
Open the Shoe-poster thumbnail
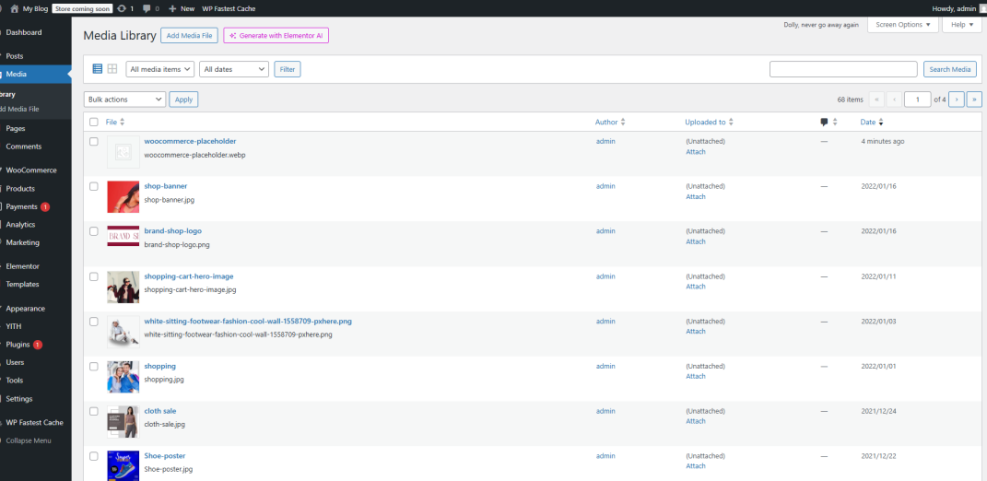pyautogui.click(x=123, y=466)
